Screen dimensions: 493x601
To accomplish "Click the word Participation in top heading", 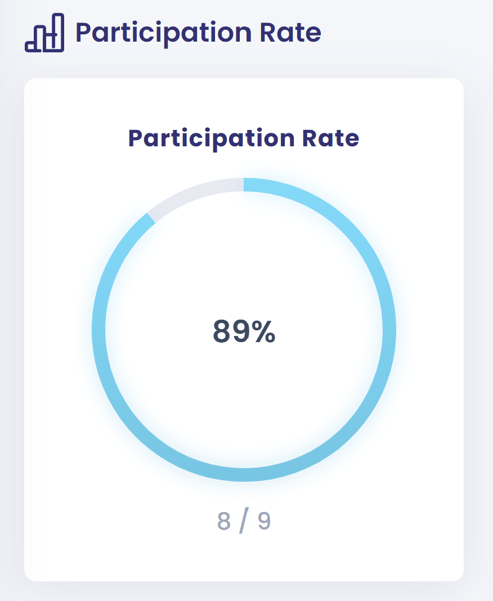I will click(x=164, y=33).
